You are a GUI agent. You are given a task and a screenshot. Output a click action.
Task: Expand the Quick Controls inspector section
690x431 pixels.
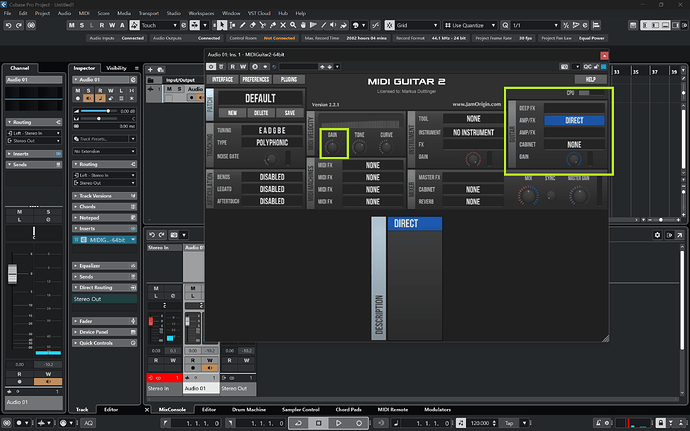click(105, 343)
